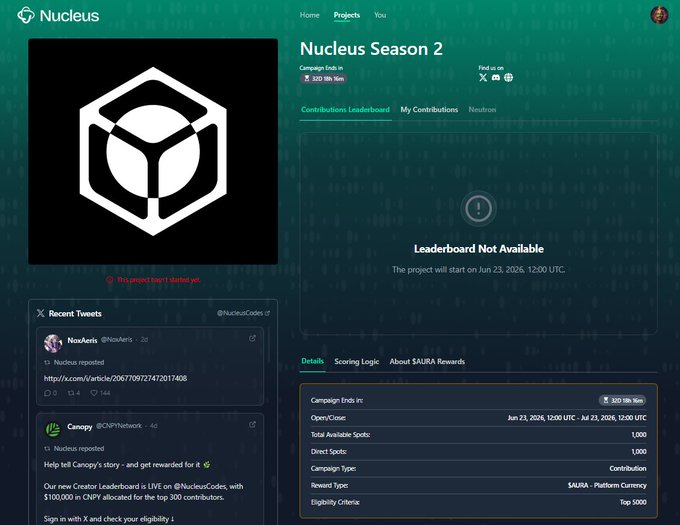This screenshot has width=680, height=525.
Task: Click @NoxAeris handle
Action: coord(117,339)
